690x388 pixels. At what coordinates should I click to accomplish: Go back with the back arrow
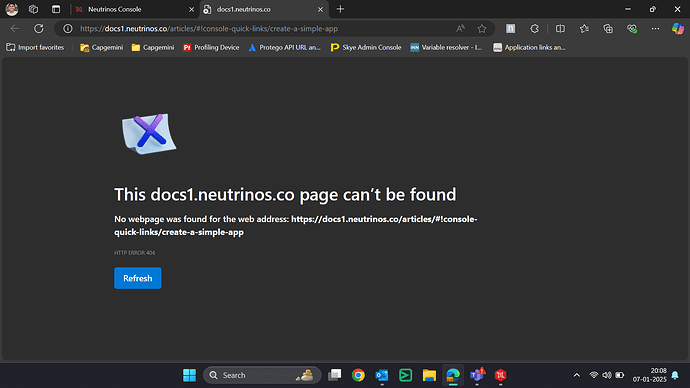pos(15,29)
